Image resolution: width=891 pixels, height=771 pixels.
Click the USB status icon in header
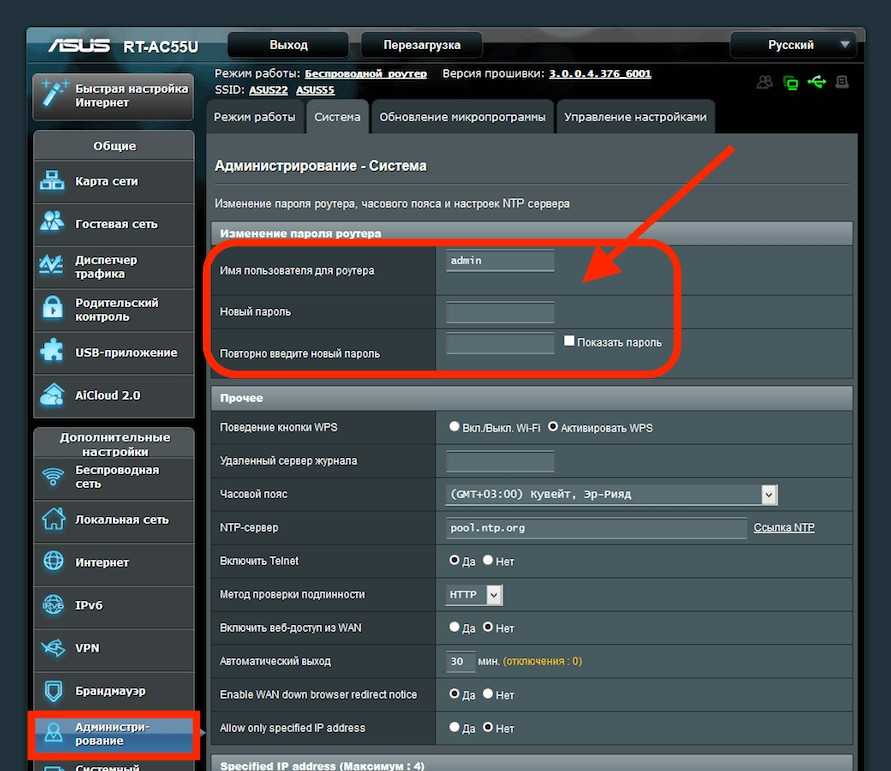[817, 83]
